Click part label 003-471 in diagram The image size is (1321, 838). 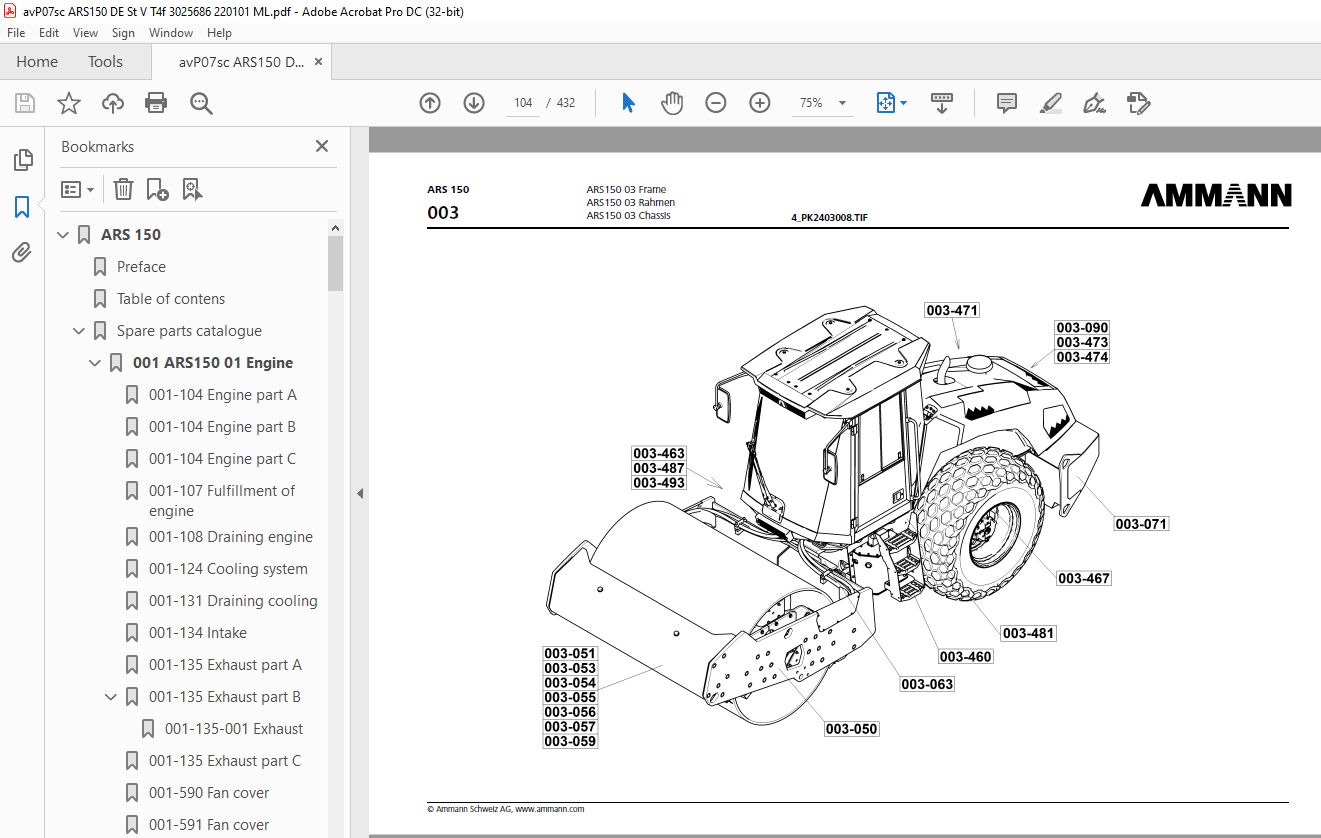coord(952,311)
